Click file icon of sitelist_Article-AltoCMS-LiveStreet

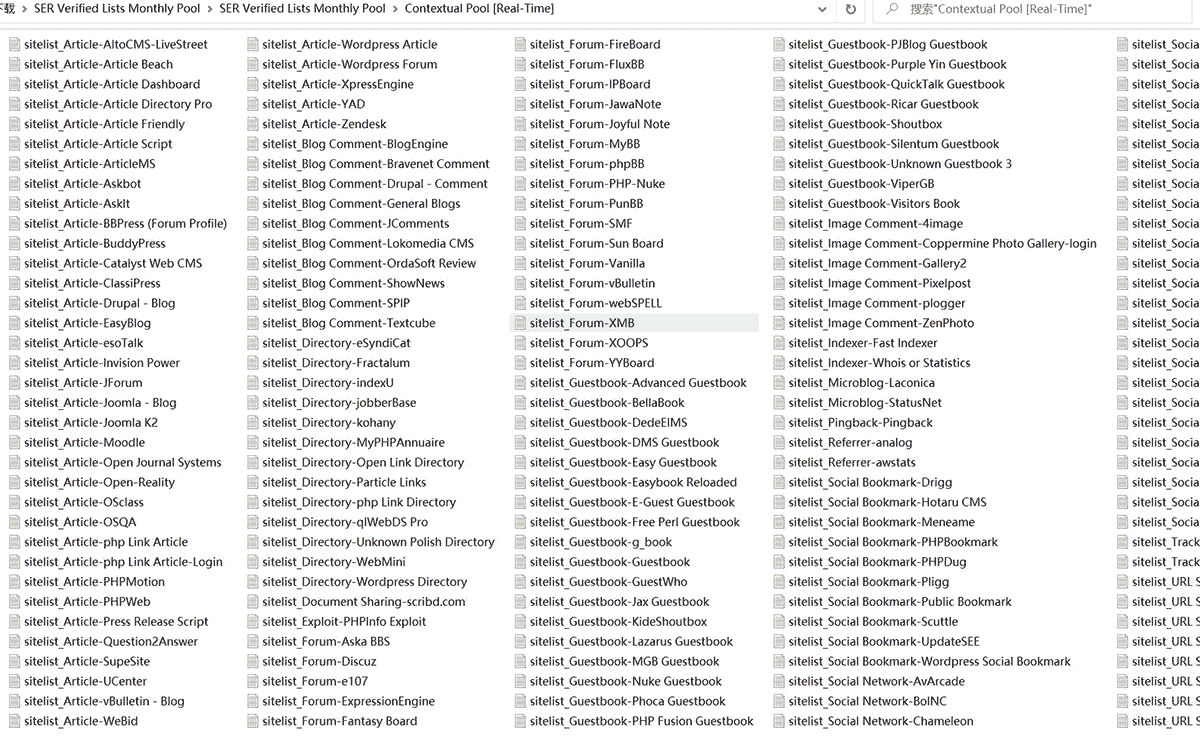tap(14, 44)
